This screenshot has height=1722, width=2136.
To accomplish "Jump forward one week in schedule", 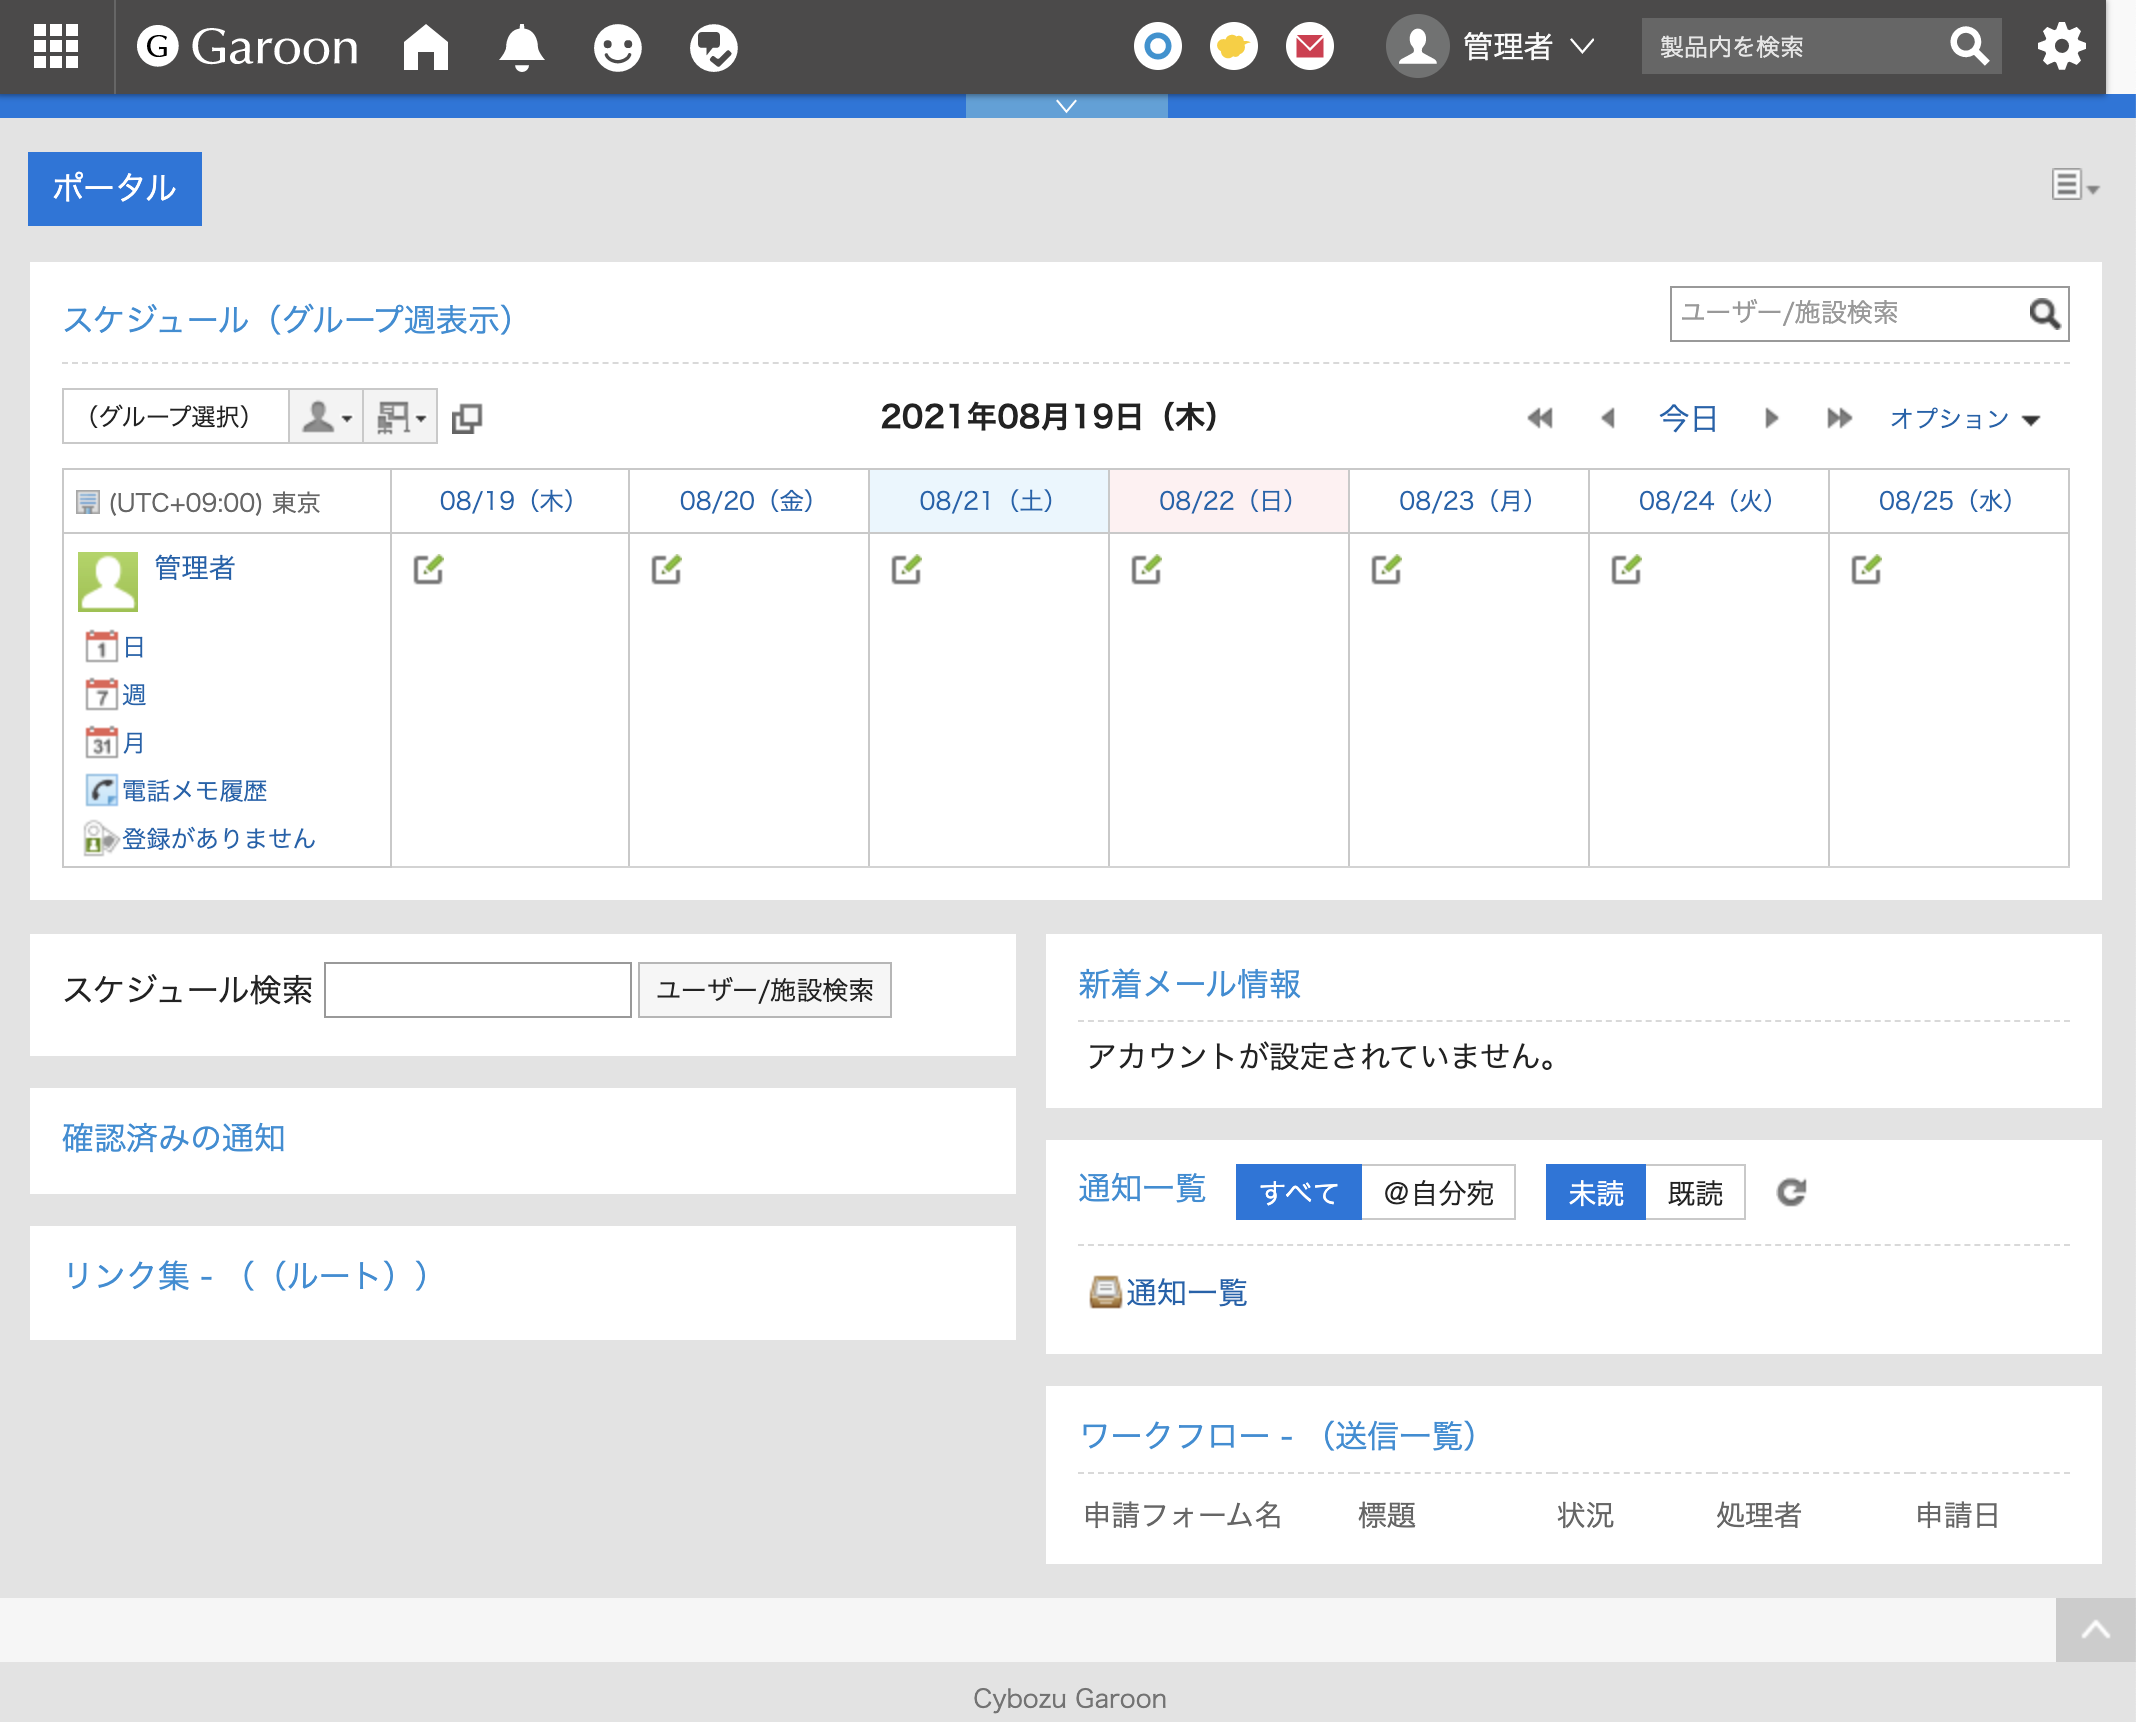I will [1839, 418].
